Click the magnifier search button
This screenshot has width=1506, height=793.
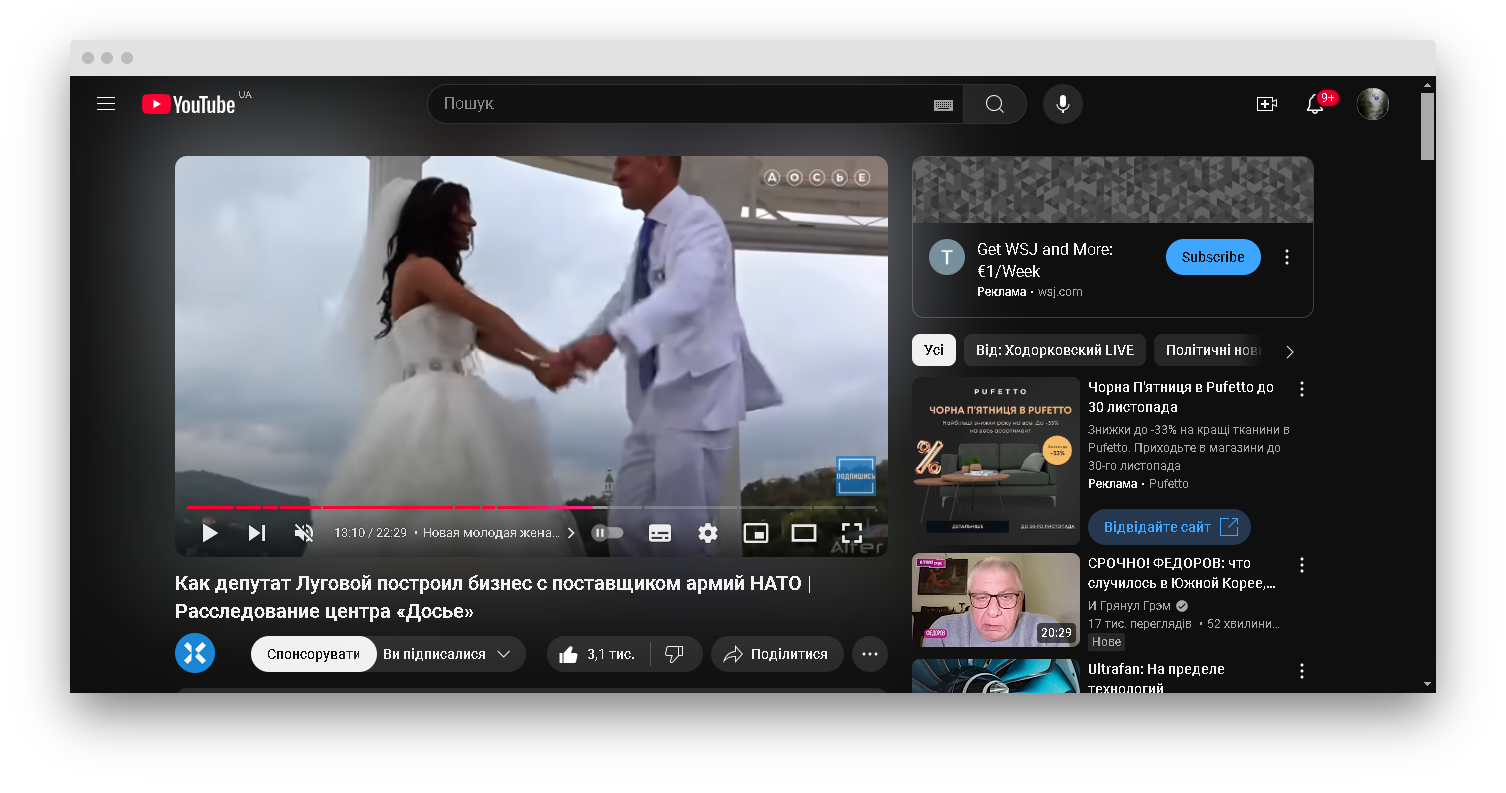pyautogui.click(x=995, y=104)
